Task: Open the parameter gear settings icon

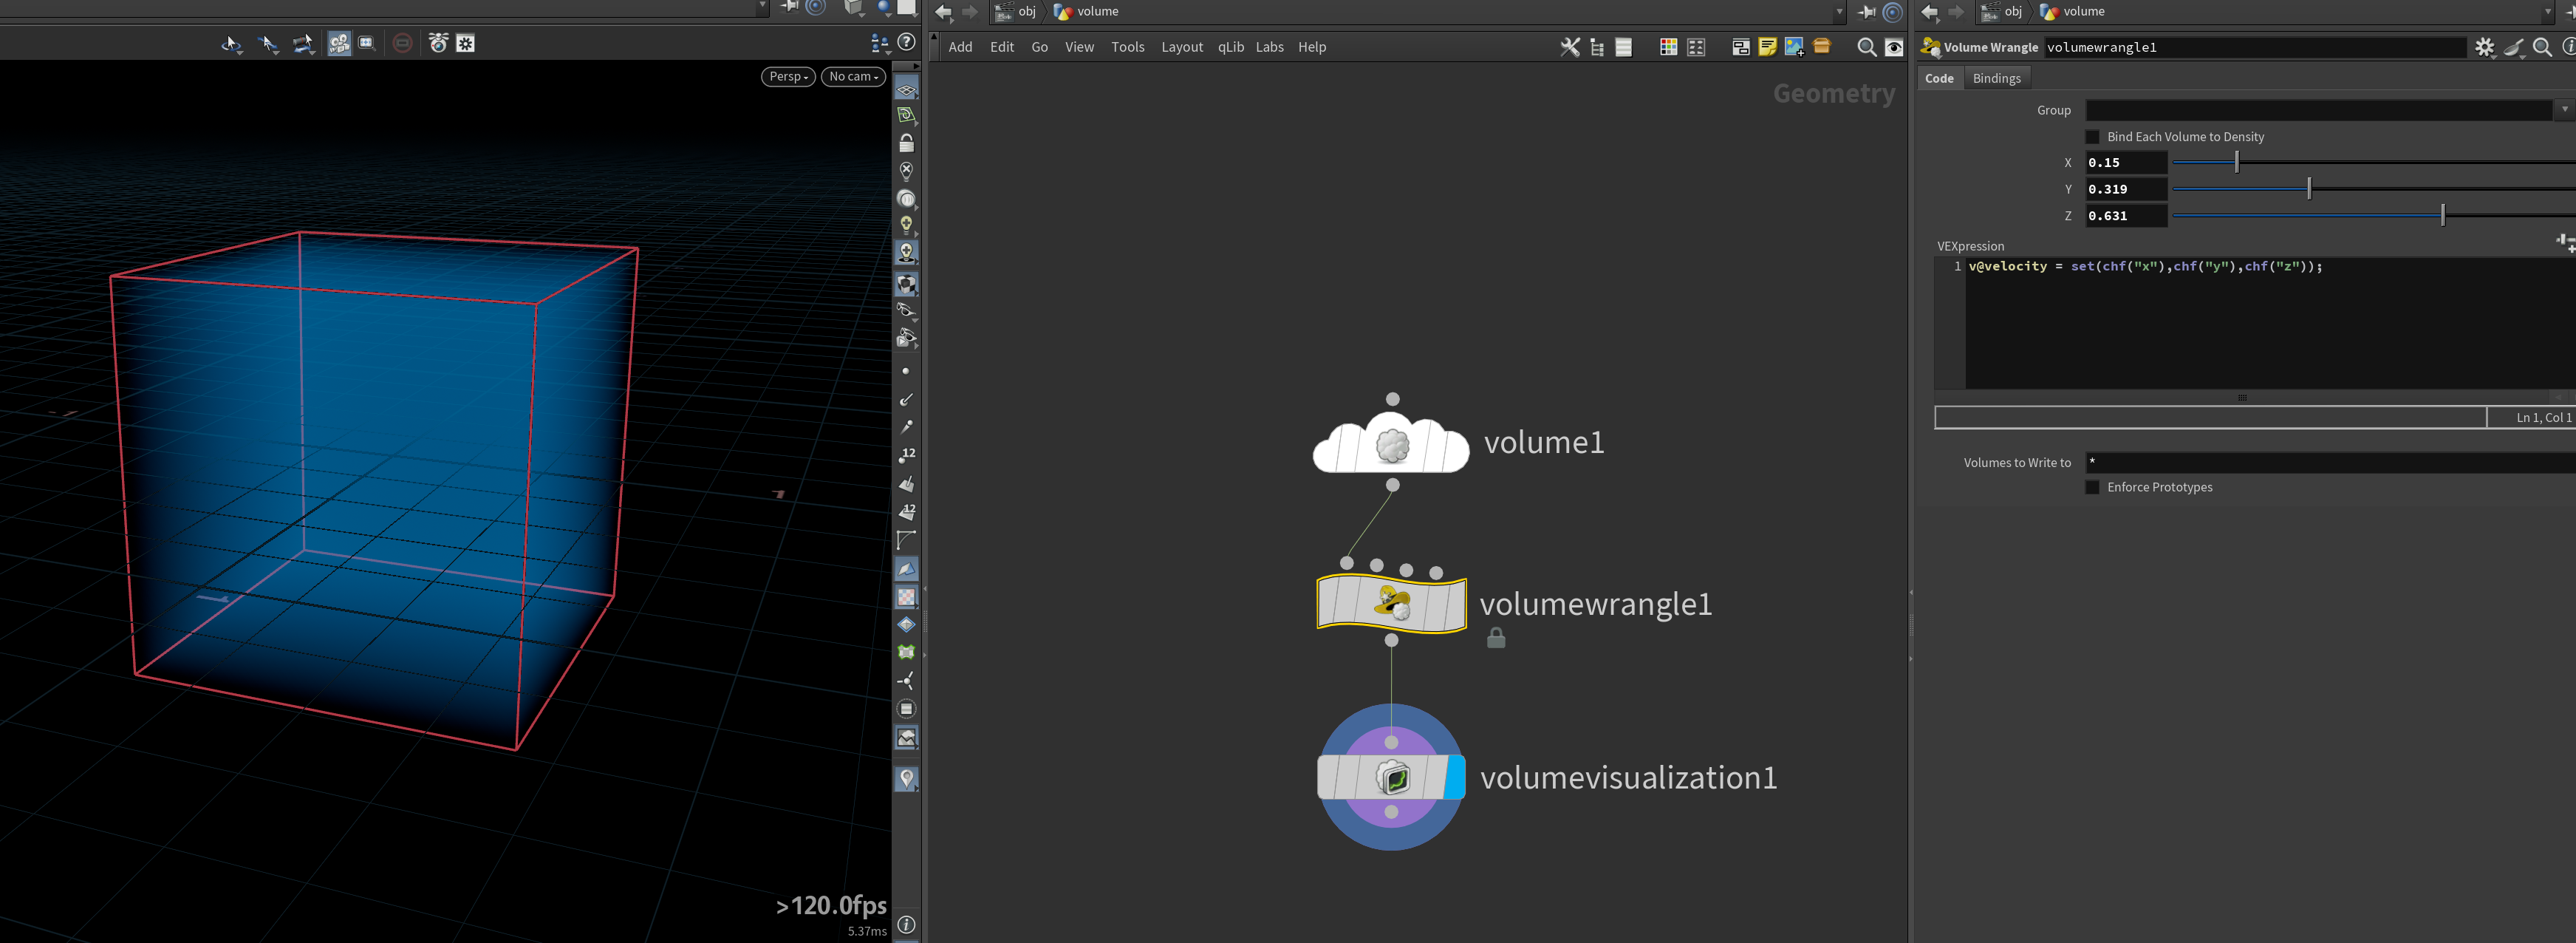Action: (x=2484, y=47)
